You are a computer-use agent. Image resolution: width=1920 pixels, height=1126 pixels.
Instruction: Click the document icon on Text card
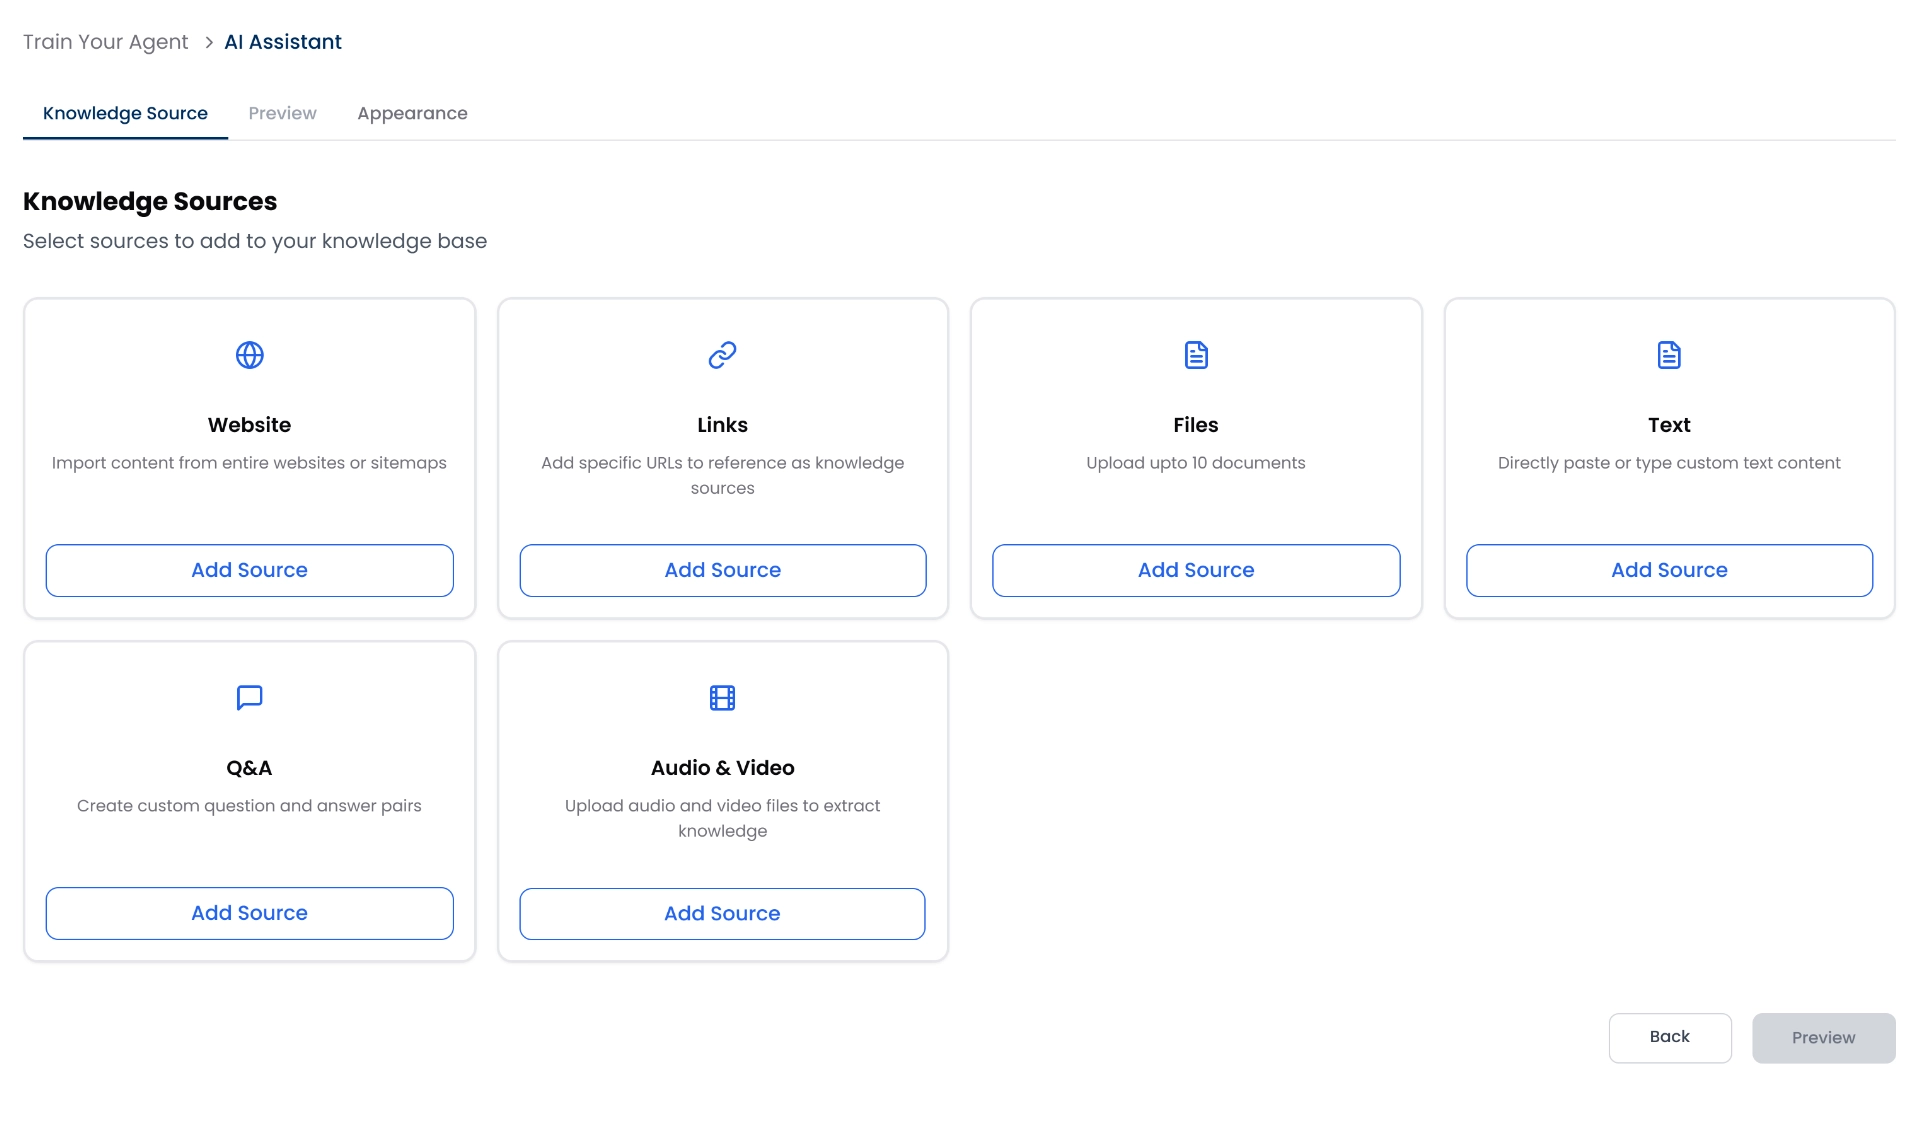point(1669,355)
